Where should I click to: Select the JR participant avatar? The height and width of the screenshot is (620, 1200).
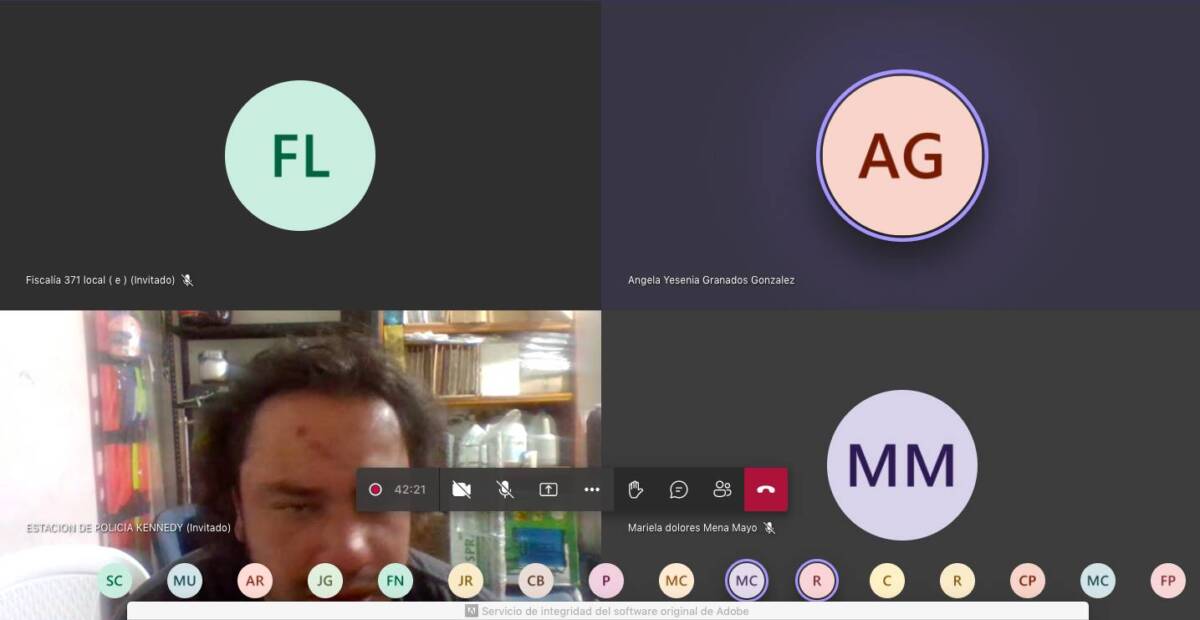pos(465,580)
